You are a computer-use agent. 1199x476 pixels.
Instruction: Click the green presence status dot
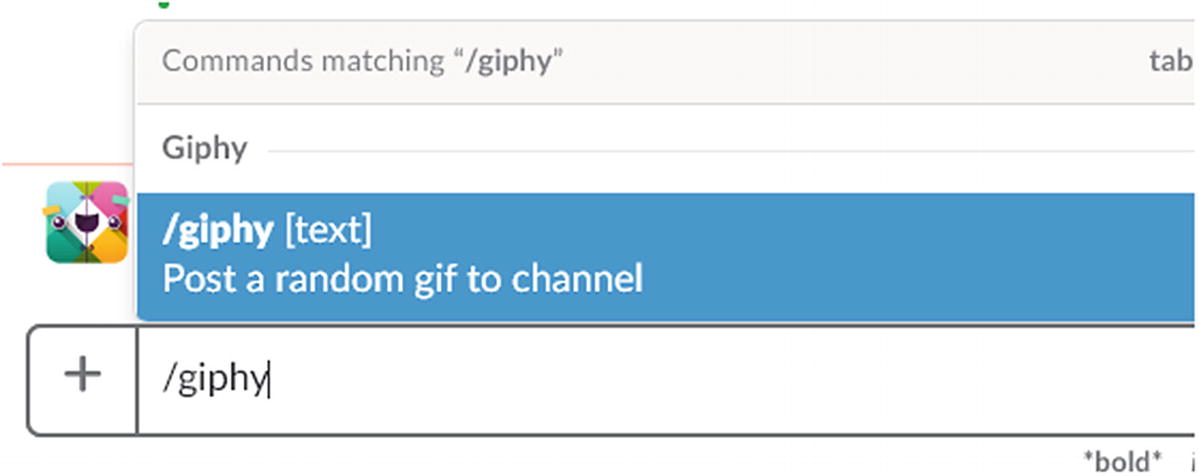click(x=164, y=4)
